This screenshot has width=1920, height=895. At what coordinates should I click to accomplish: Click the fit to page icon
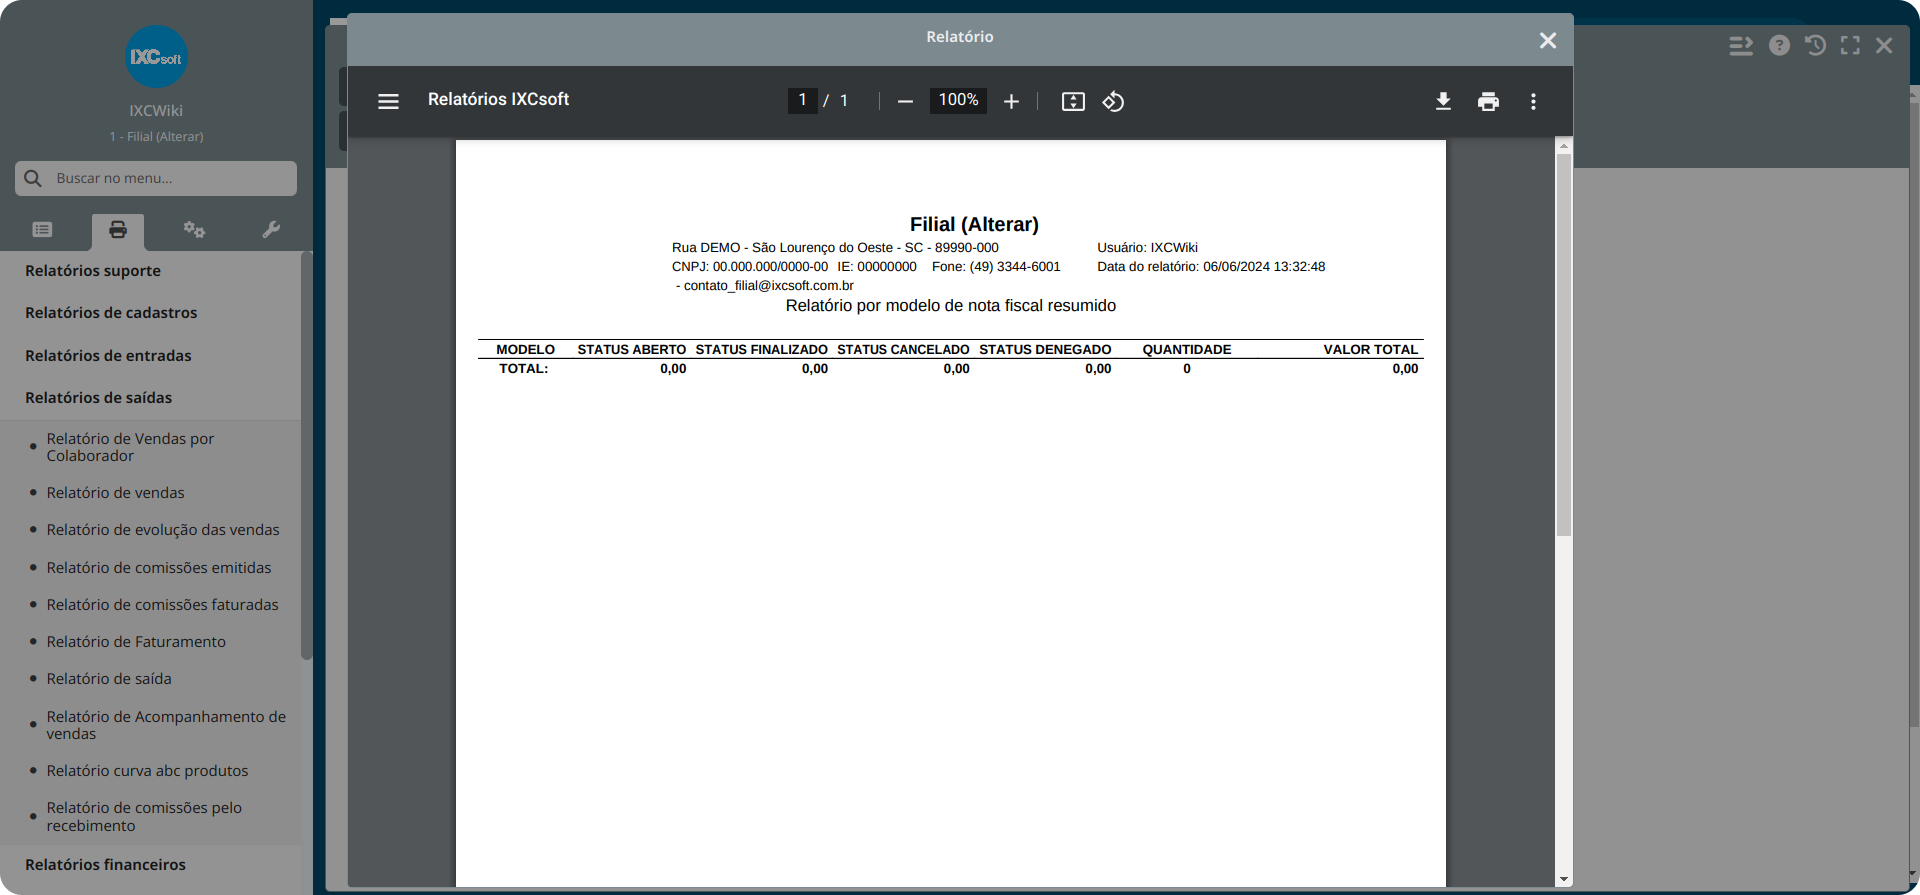click(1073, 101)
